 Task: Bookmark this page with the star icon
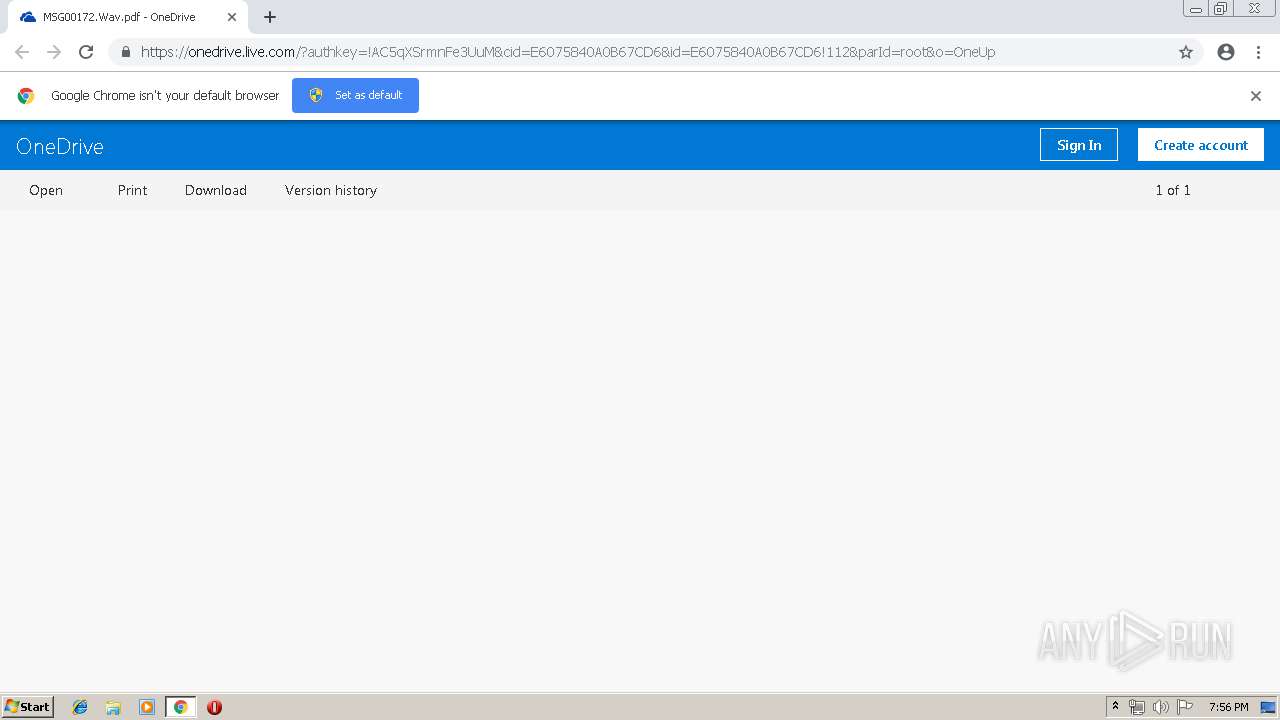(1186, 52)
